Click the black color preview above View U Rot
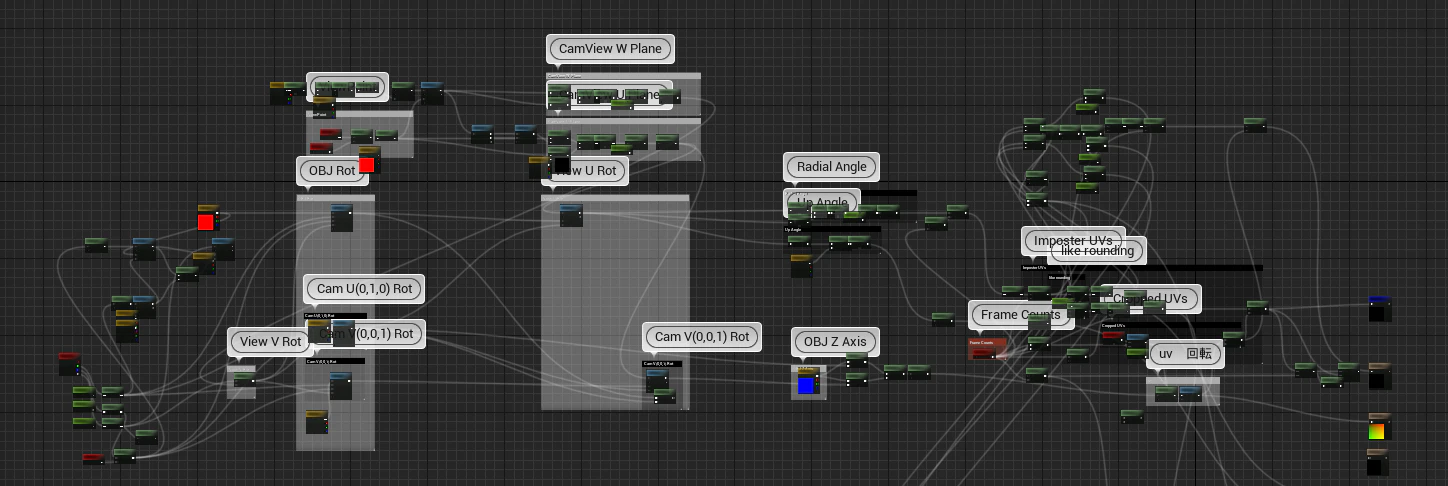 (562, 164)
